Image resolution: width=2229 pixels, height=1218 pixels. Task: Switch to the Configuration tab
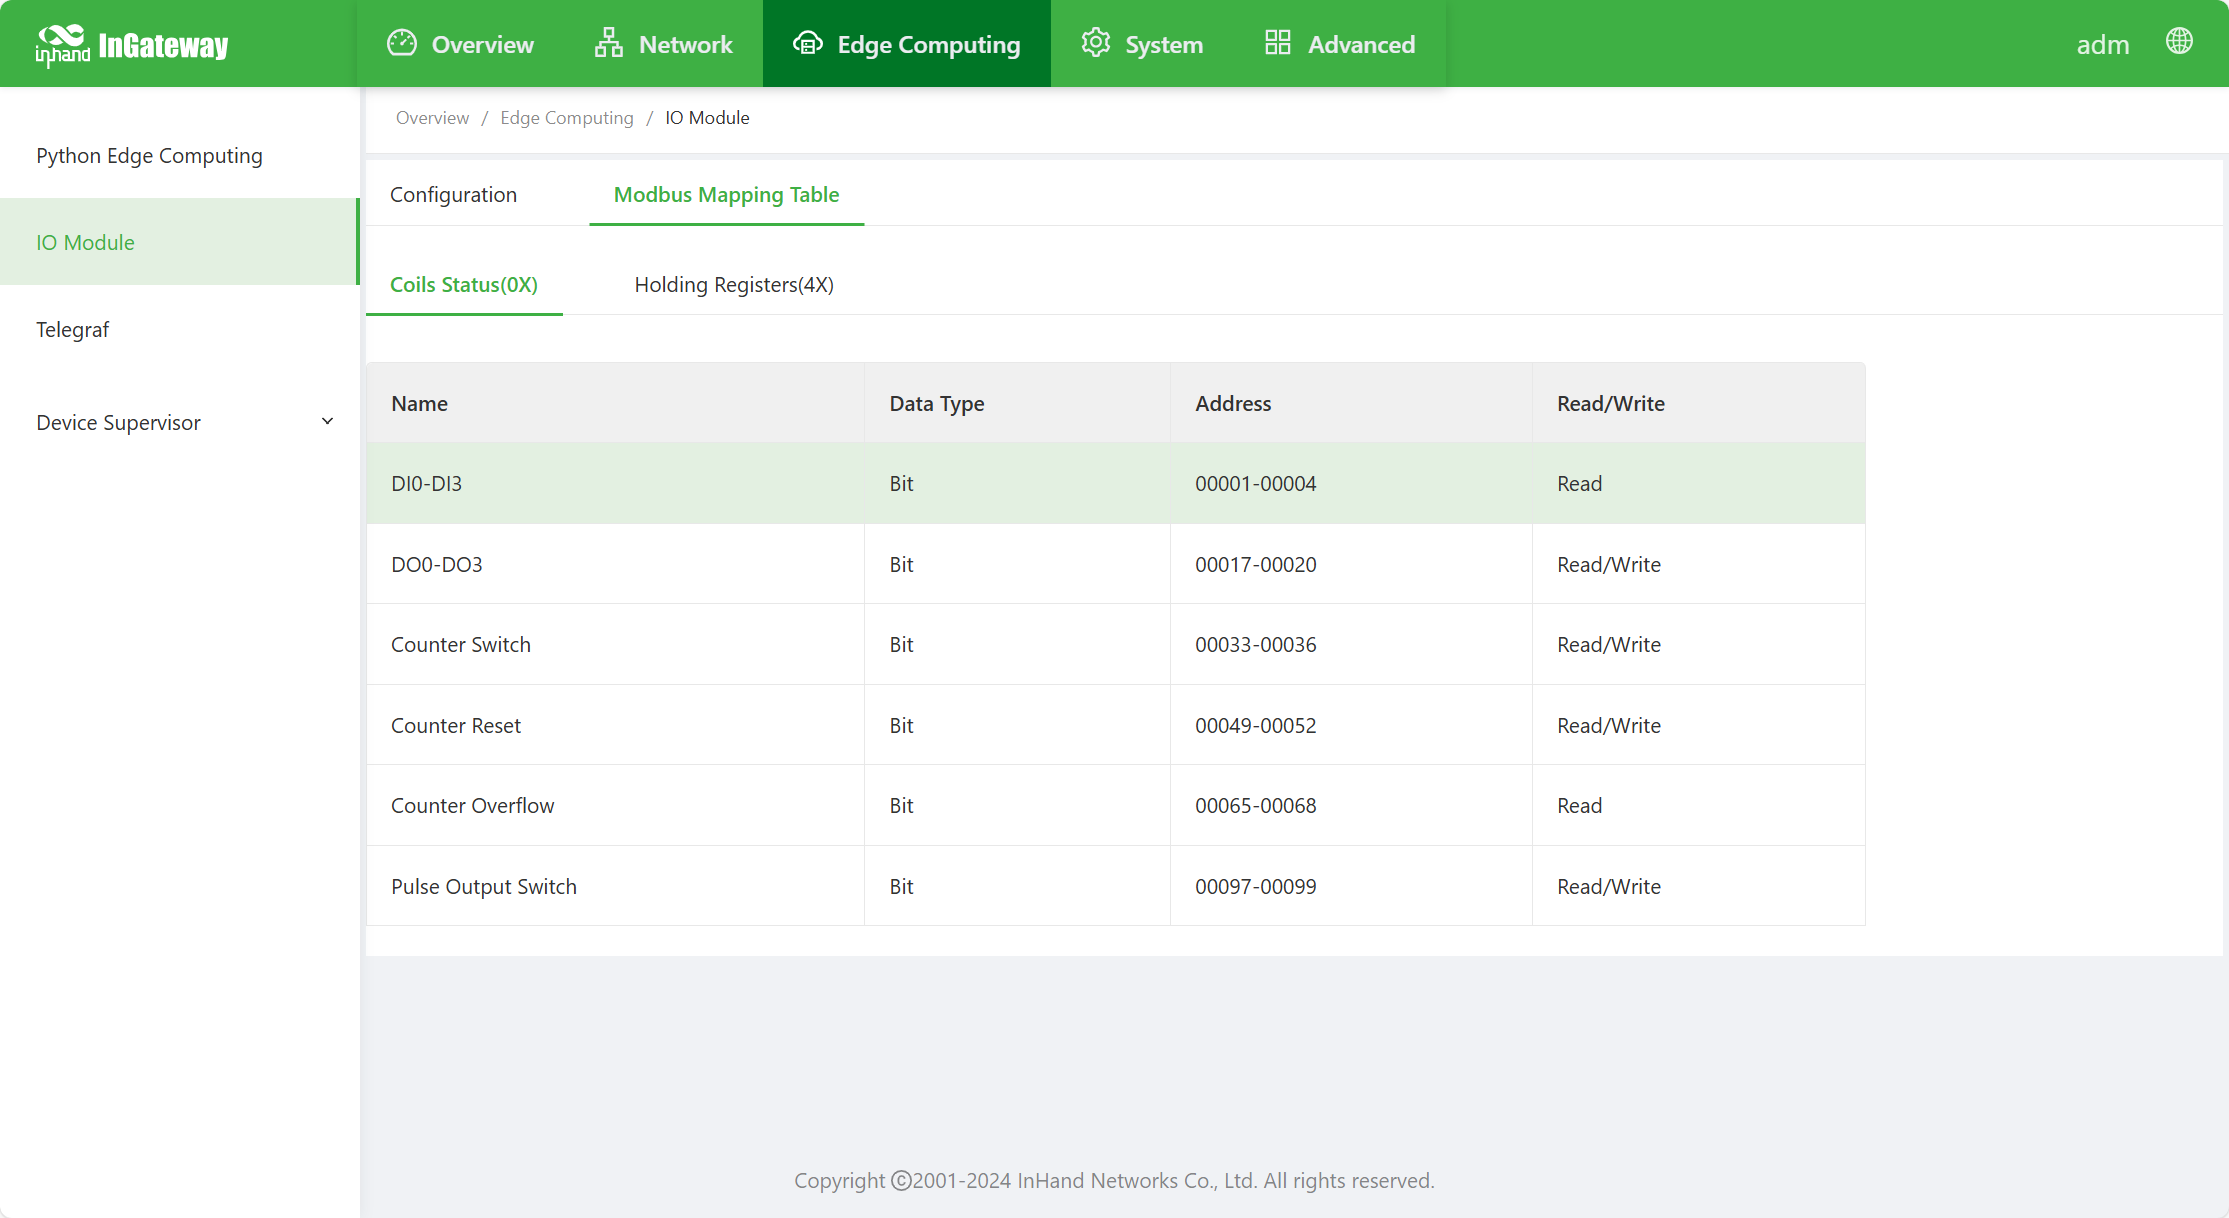453,195
